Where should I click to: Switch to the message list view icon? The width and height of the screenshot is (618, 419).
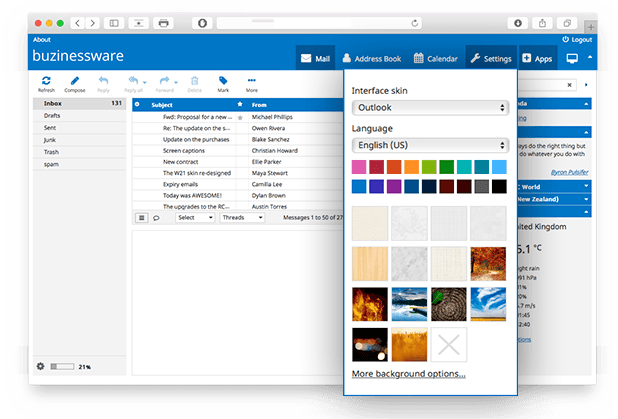[x=141, y=217]
